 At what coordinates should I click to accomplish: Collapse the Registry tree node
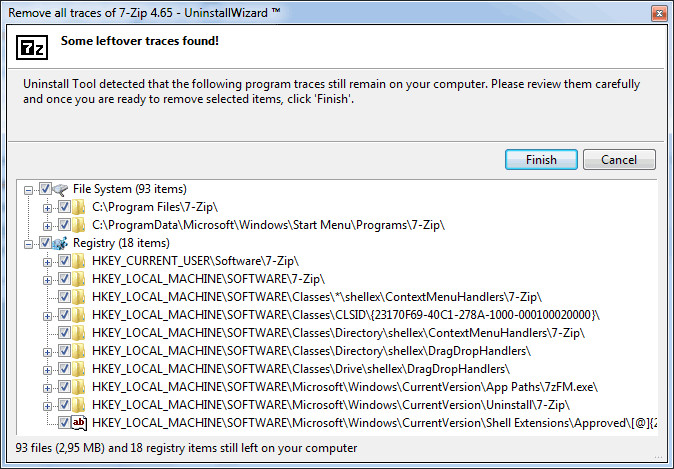(x=28, y=244)
